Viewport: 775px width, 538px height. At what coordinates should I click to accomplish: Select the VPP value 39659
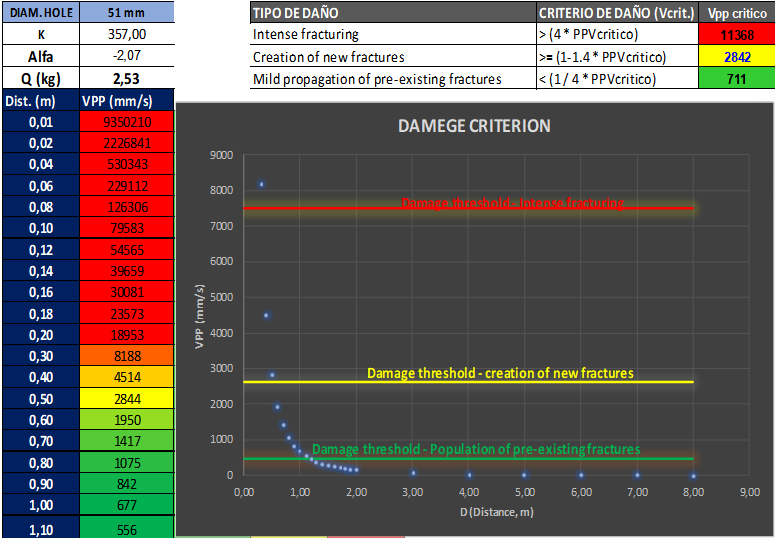pyautogui.click(x=127, y=271)
